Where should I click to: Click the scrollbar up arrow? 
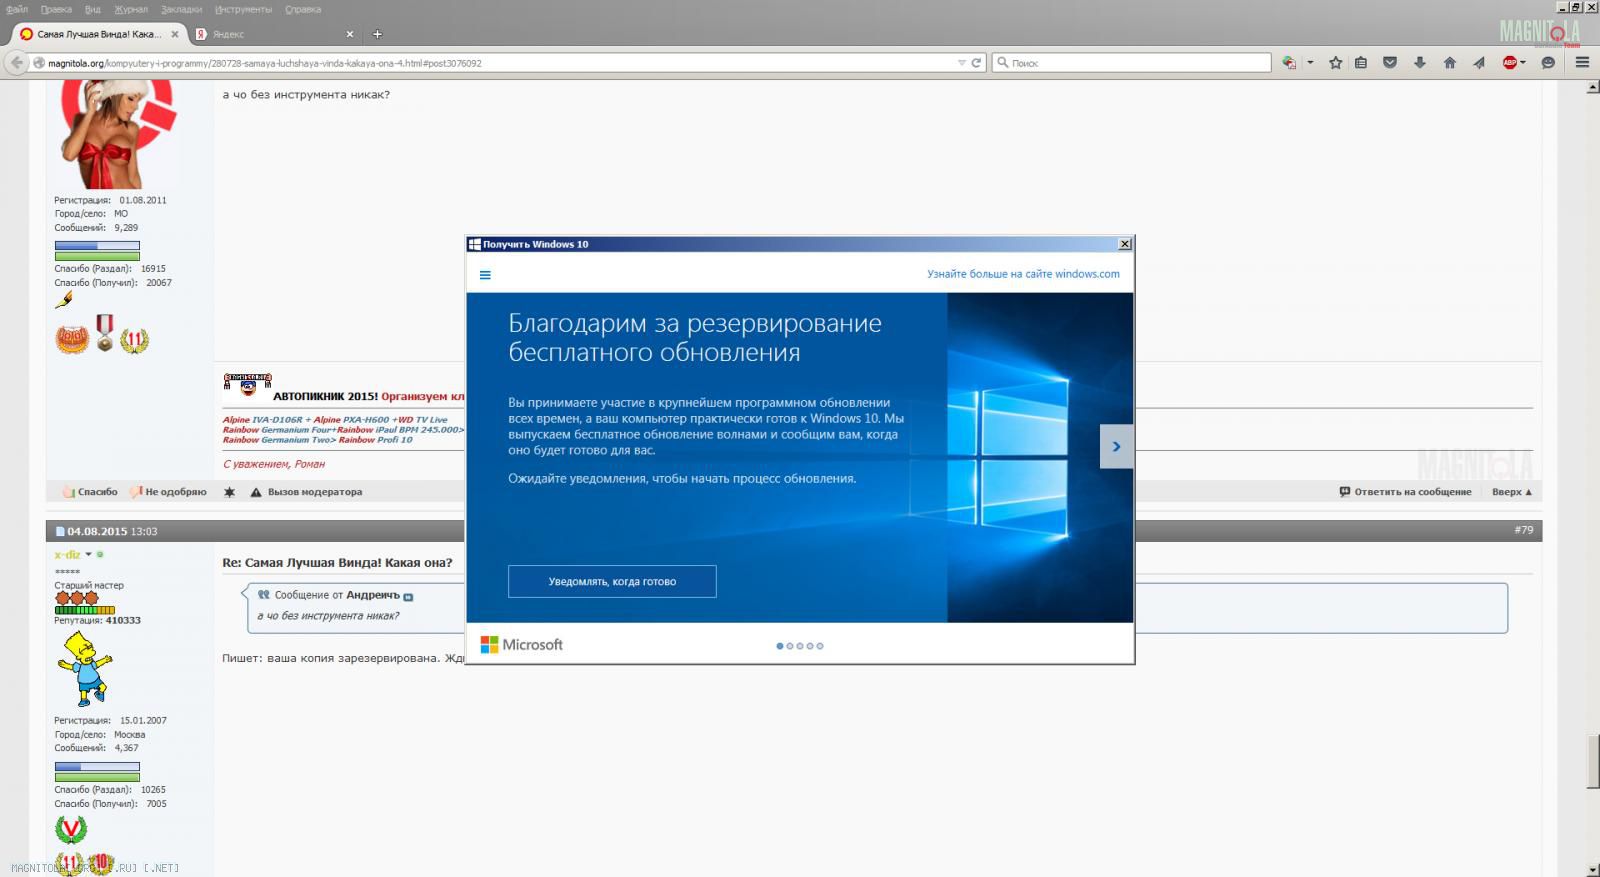1592,88
